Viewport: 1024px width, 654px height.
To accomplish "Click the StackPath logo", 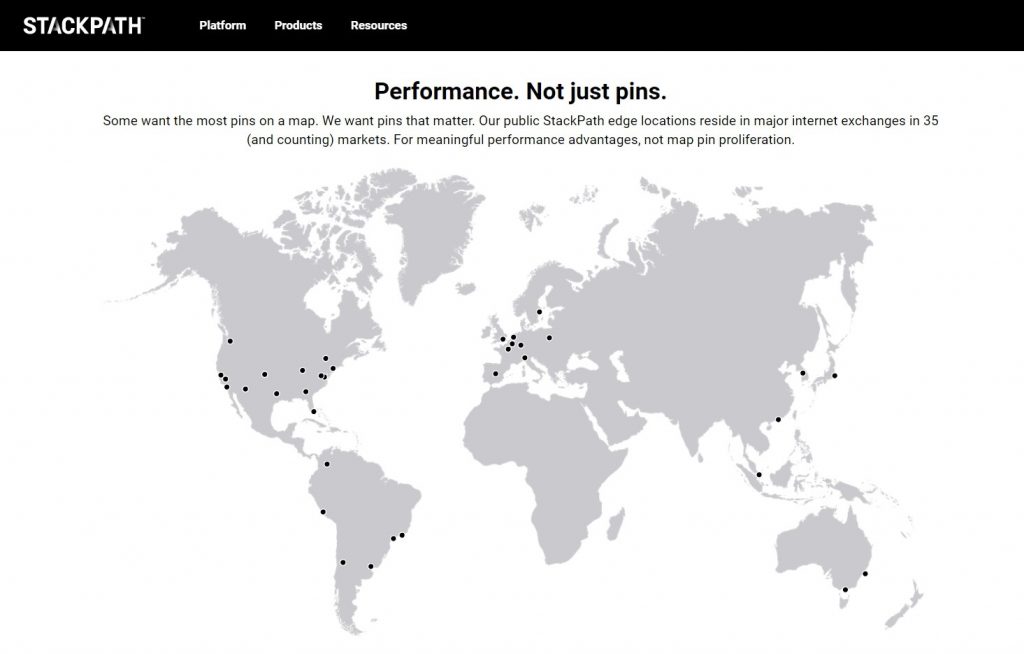I will click(x=84, y=25).
